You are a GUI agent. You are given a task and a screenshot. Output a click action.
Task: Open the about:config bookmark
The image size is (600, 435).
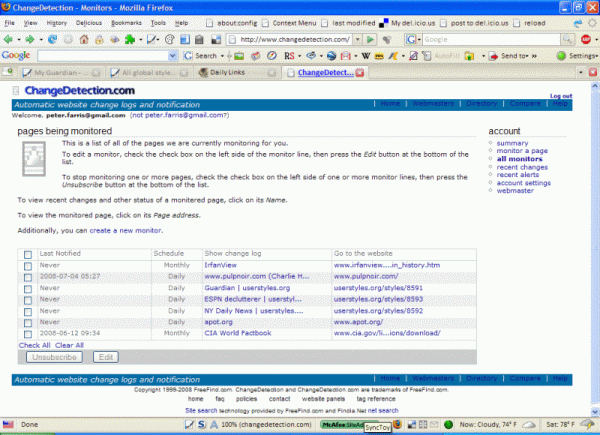click(x=232, y=23)
